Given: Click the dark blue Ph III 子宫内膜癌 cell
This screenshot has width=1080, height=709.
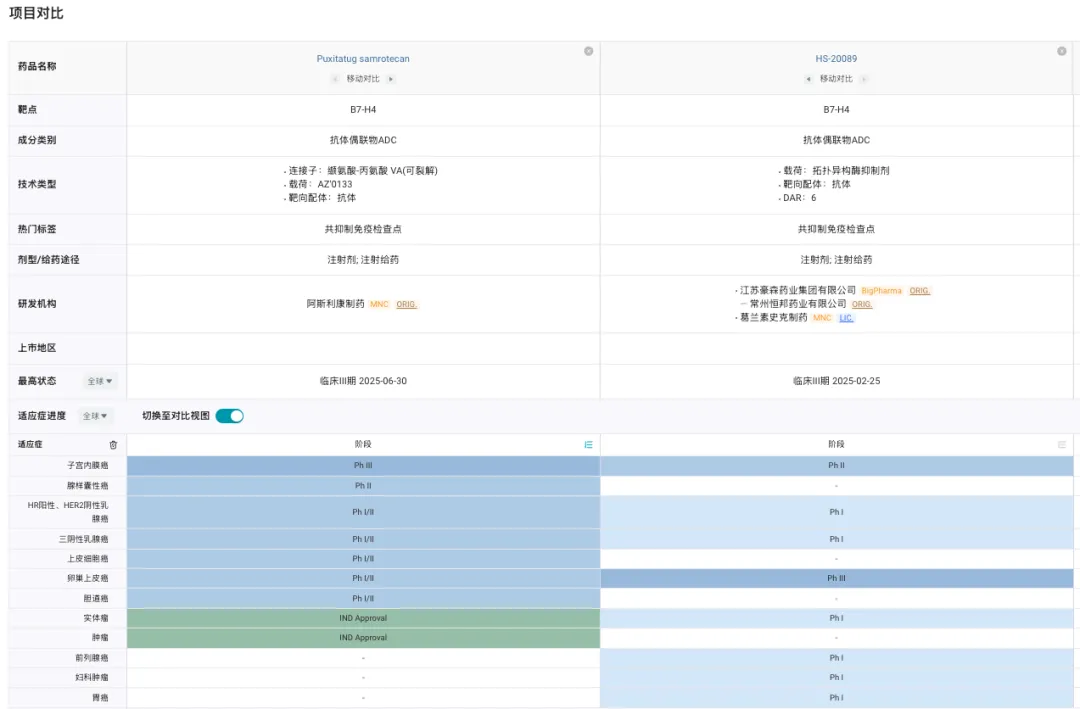Looking at the screenshot, I should click(363, 466).
